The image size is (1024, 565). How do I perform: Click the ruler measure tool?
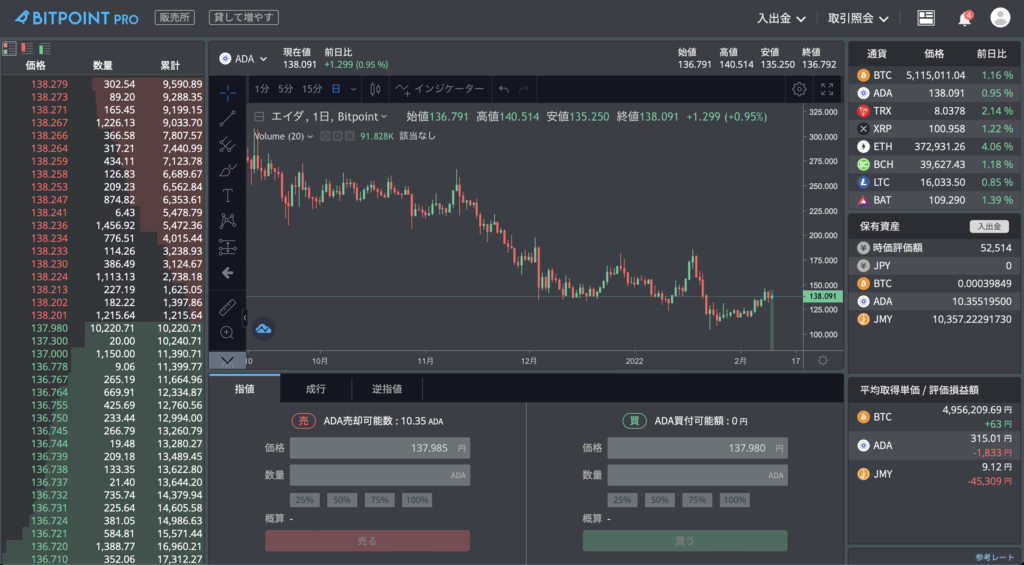pyautogui.click(x=227, y=306)
